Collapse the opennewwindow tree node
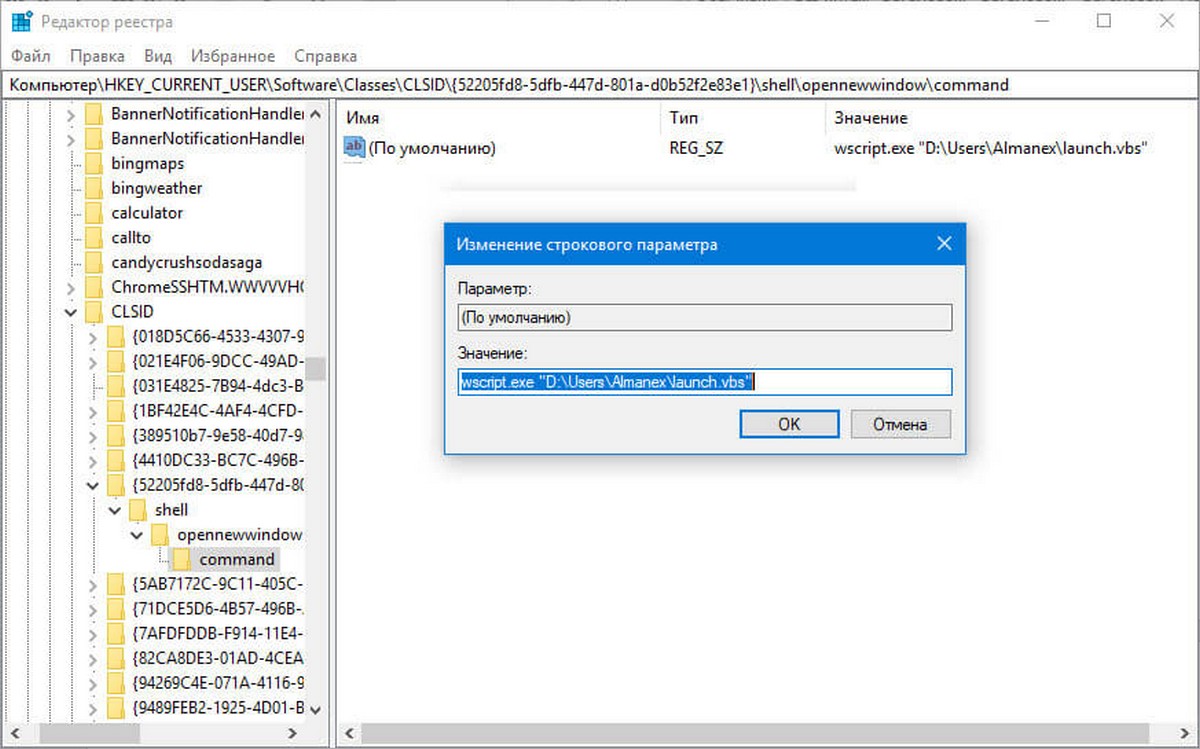Viewport: 1200px width, 749px height. coord(137,535)
